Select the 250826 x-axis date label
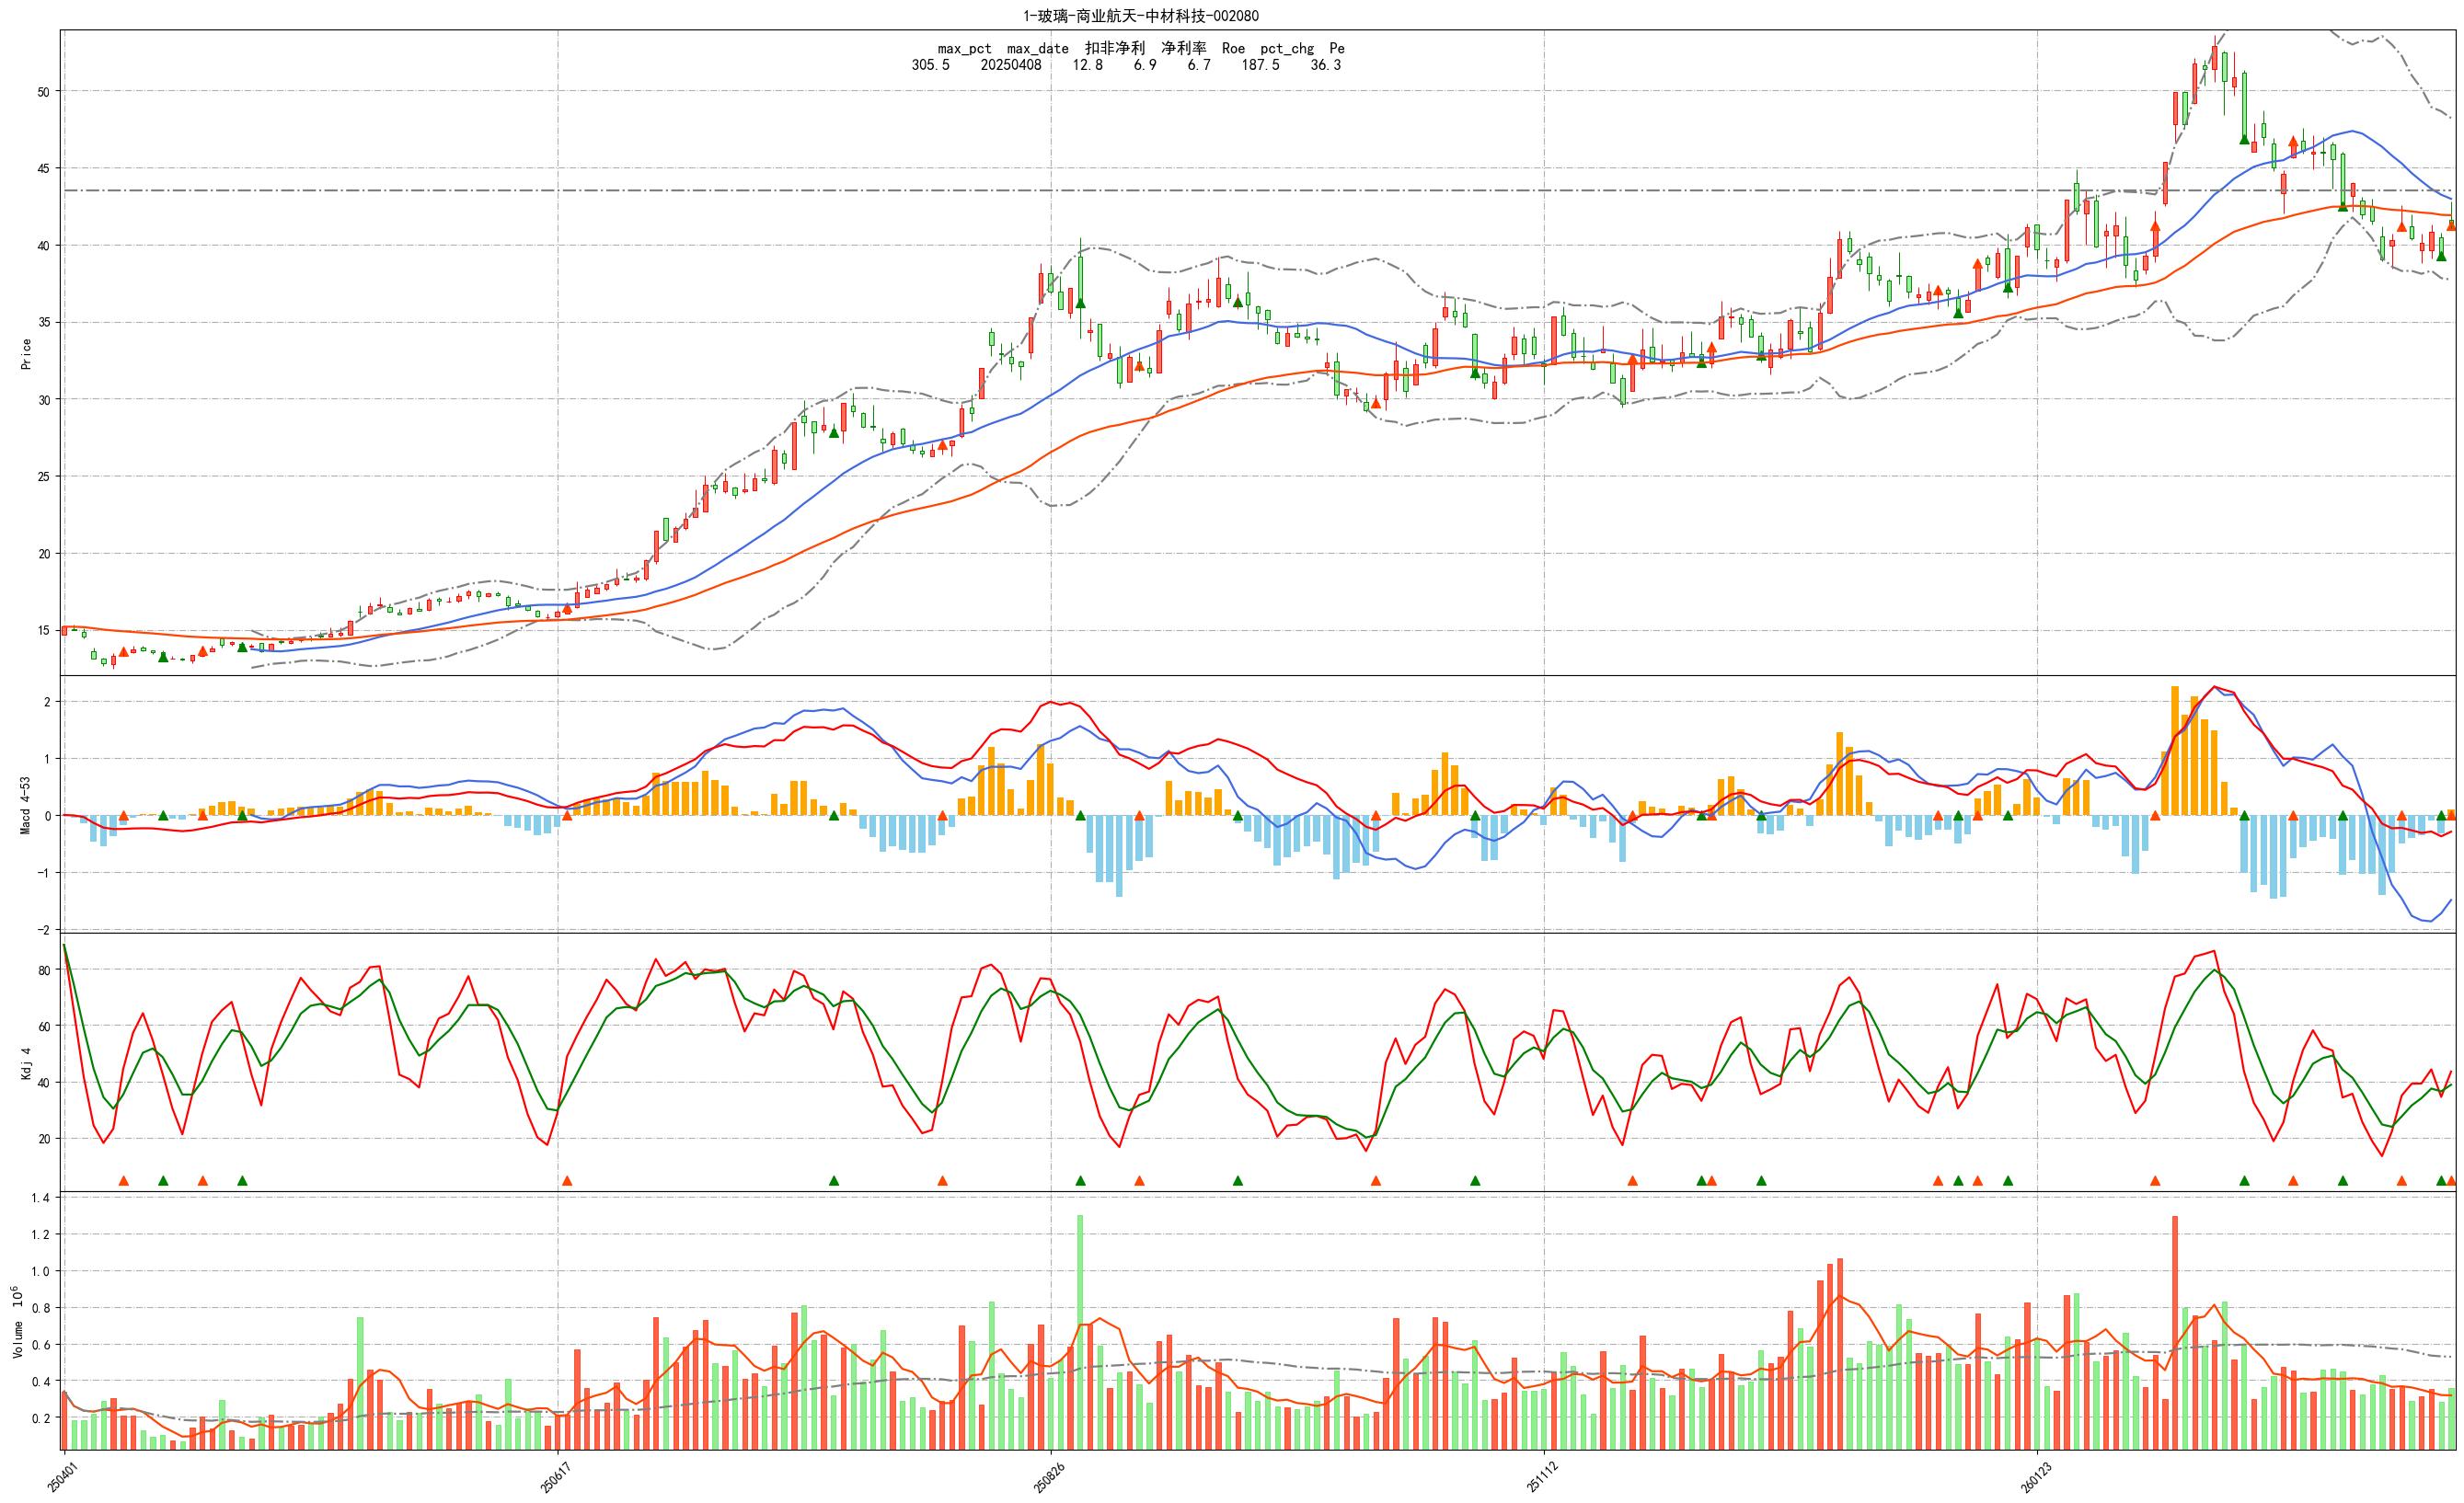 [1048, 1477]
